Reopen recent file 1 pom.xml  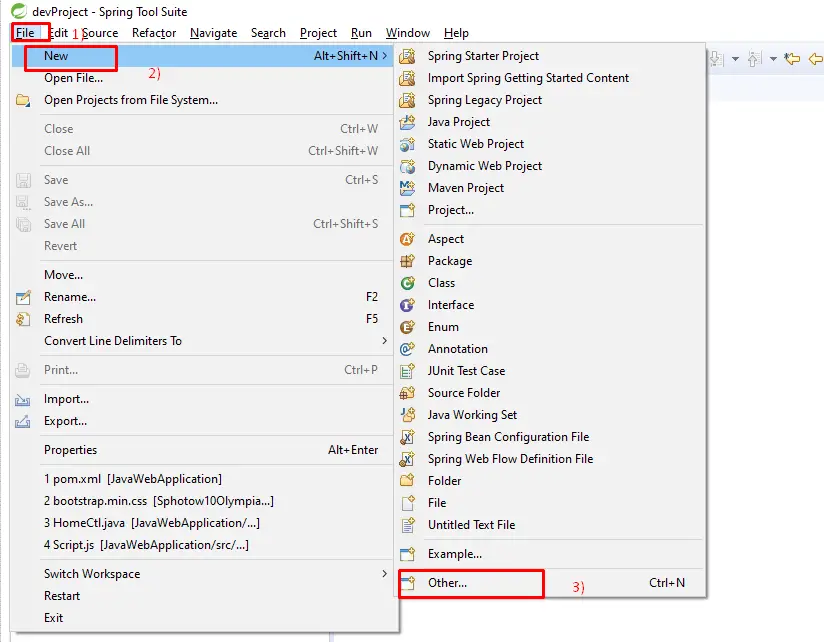click(204, 479)
